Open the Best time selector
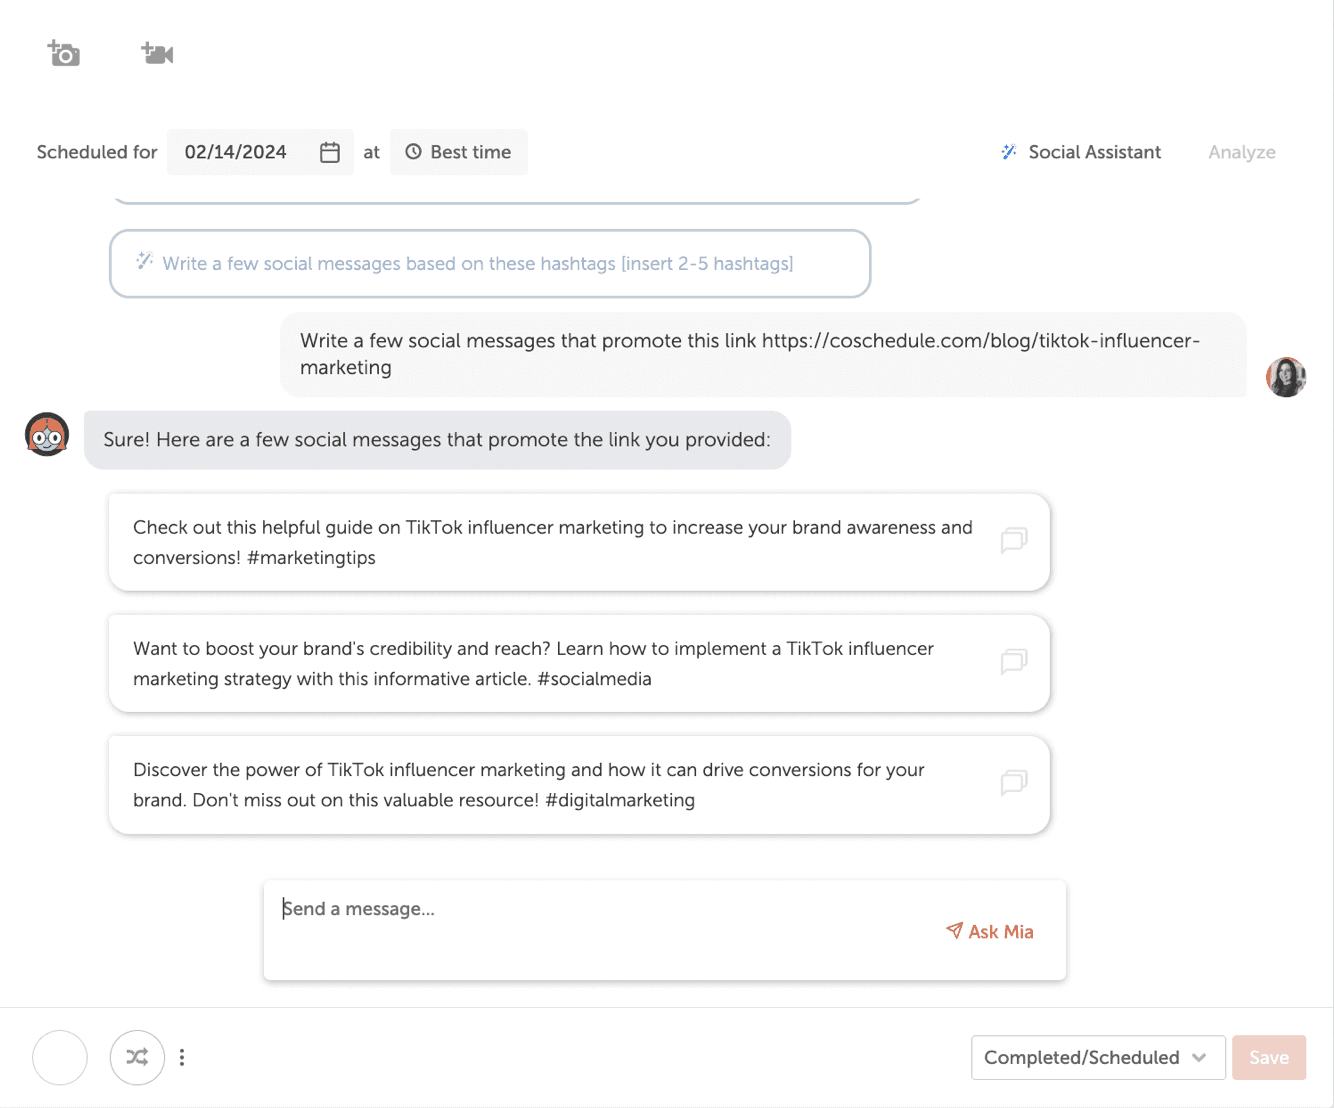 tap(459, 152)
